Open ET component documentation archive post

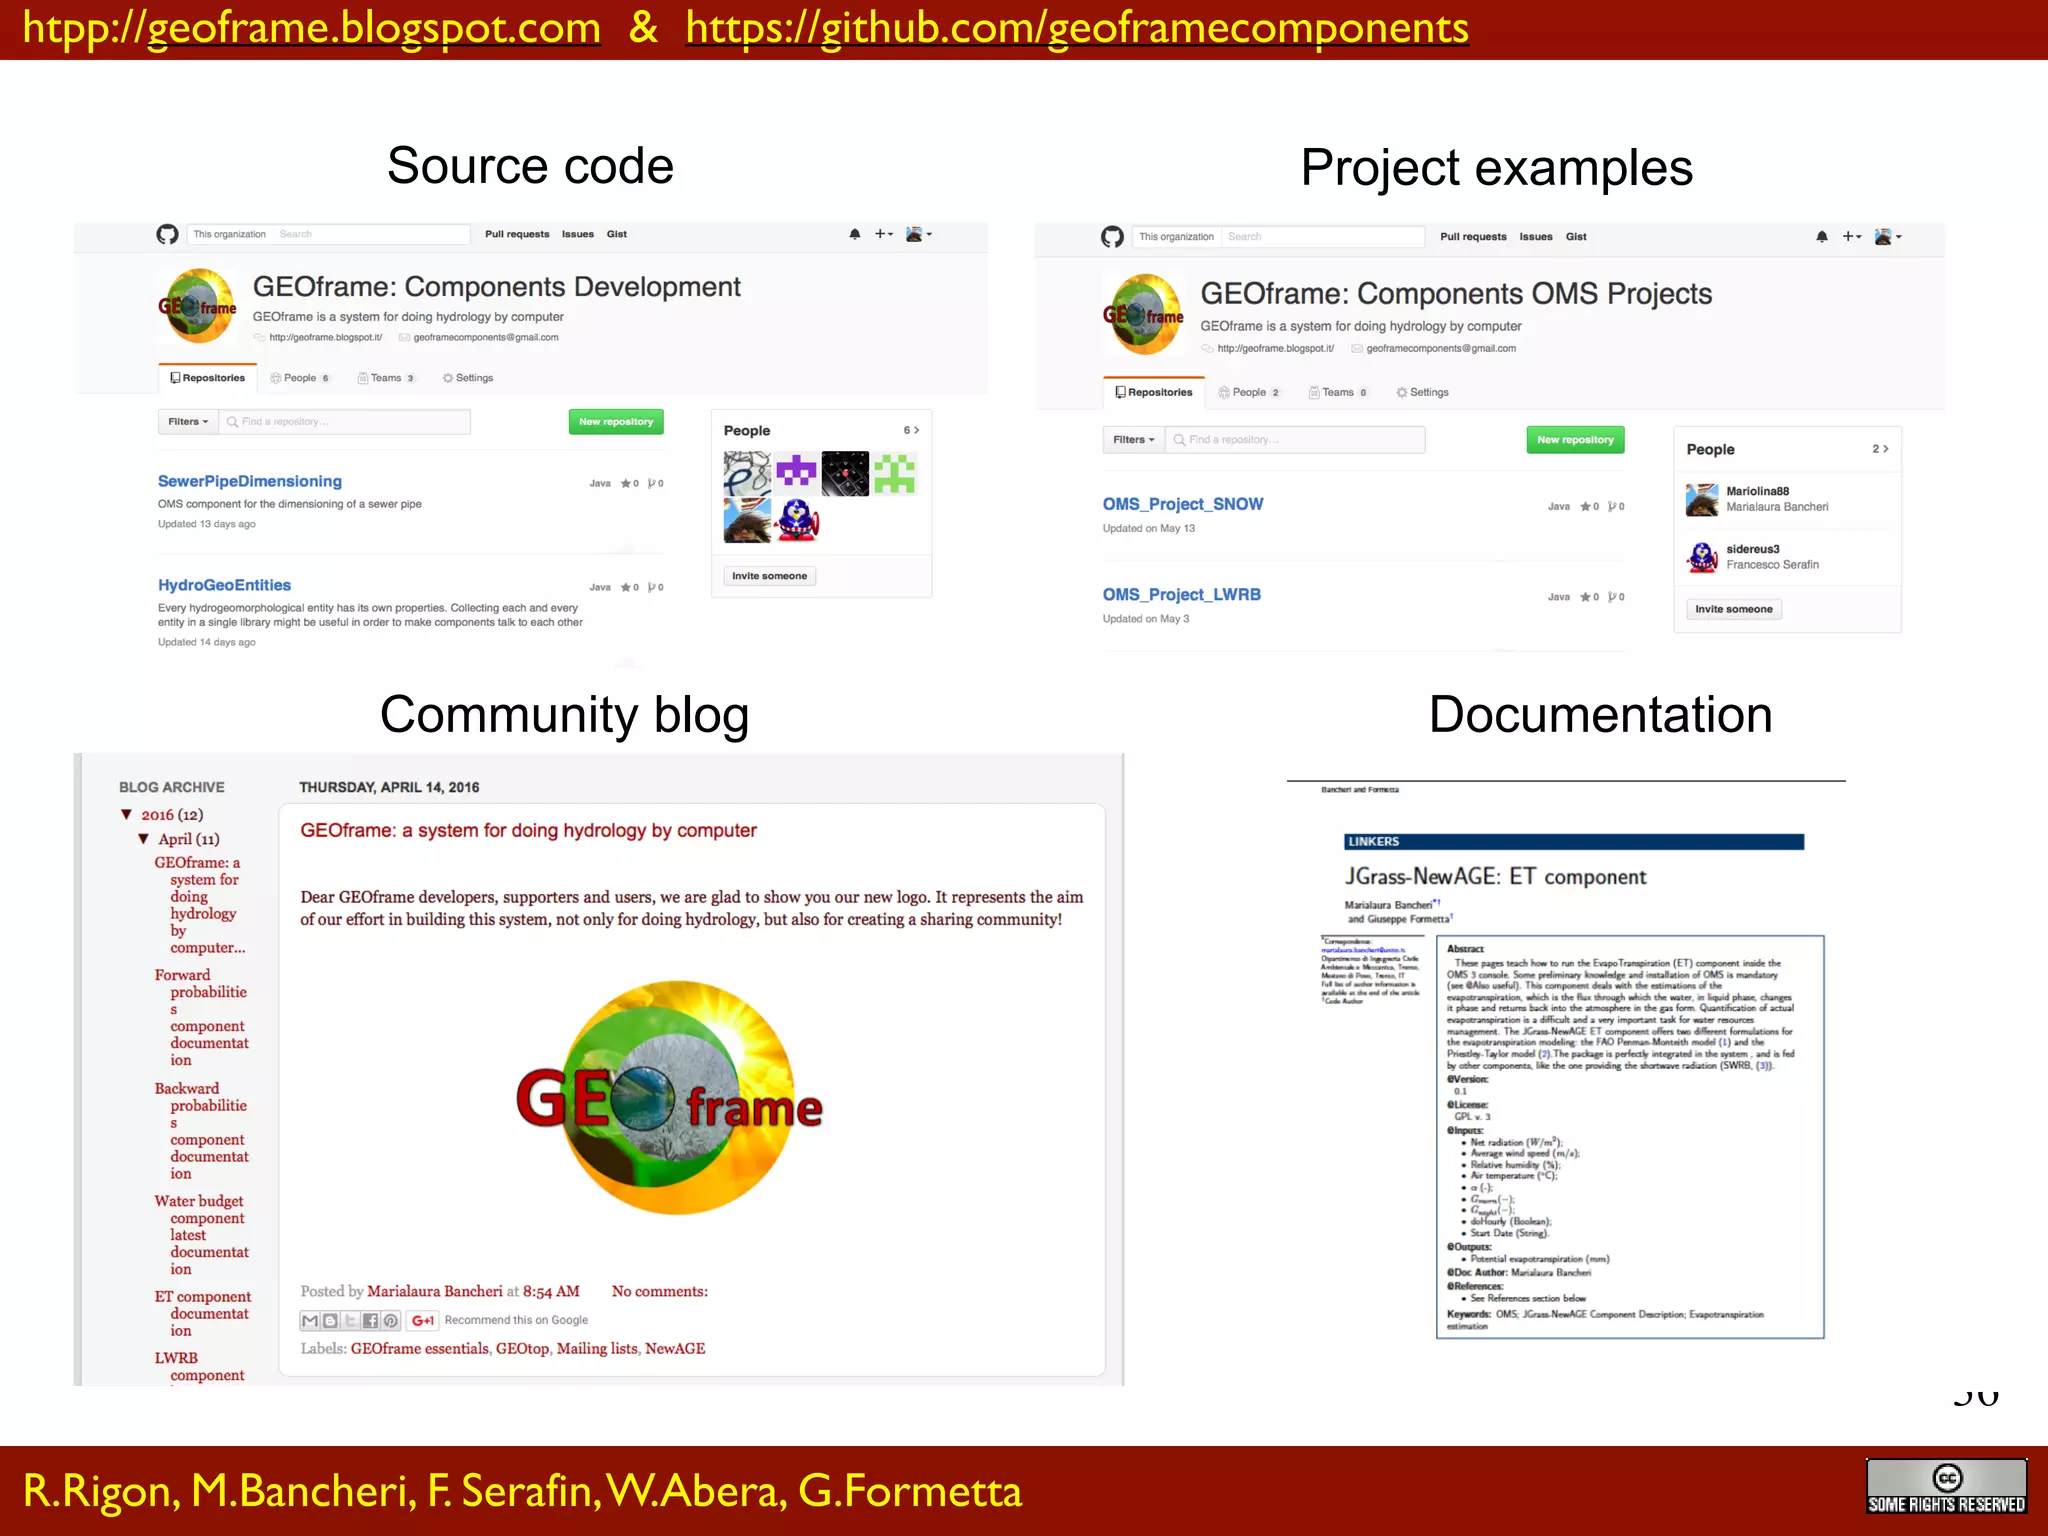[x=202, y=1314]
